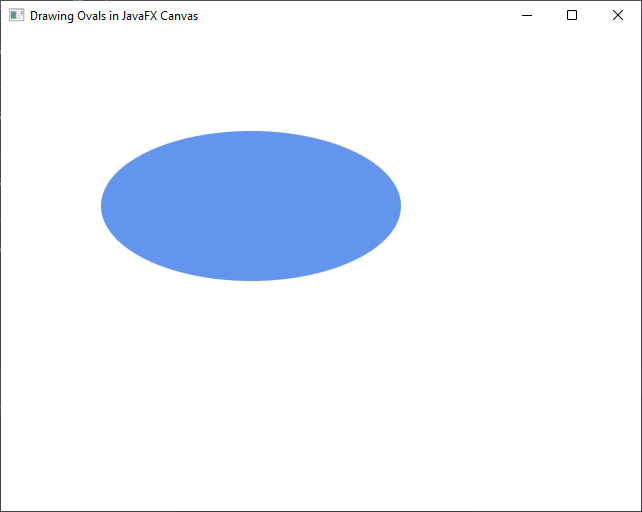642x512 pixels.
Task: Click the empty title bar beside the title
Action: [350, 15]
